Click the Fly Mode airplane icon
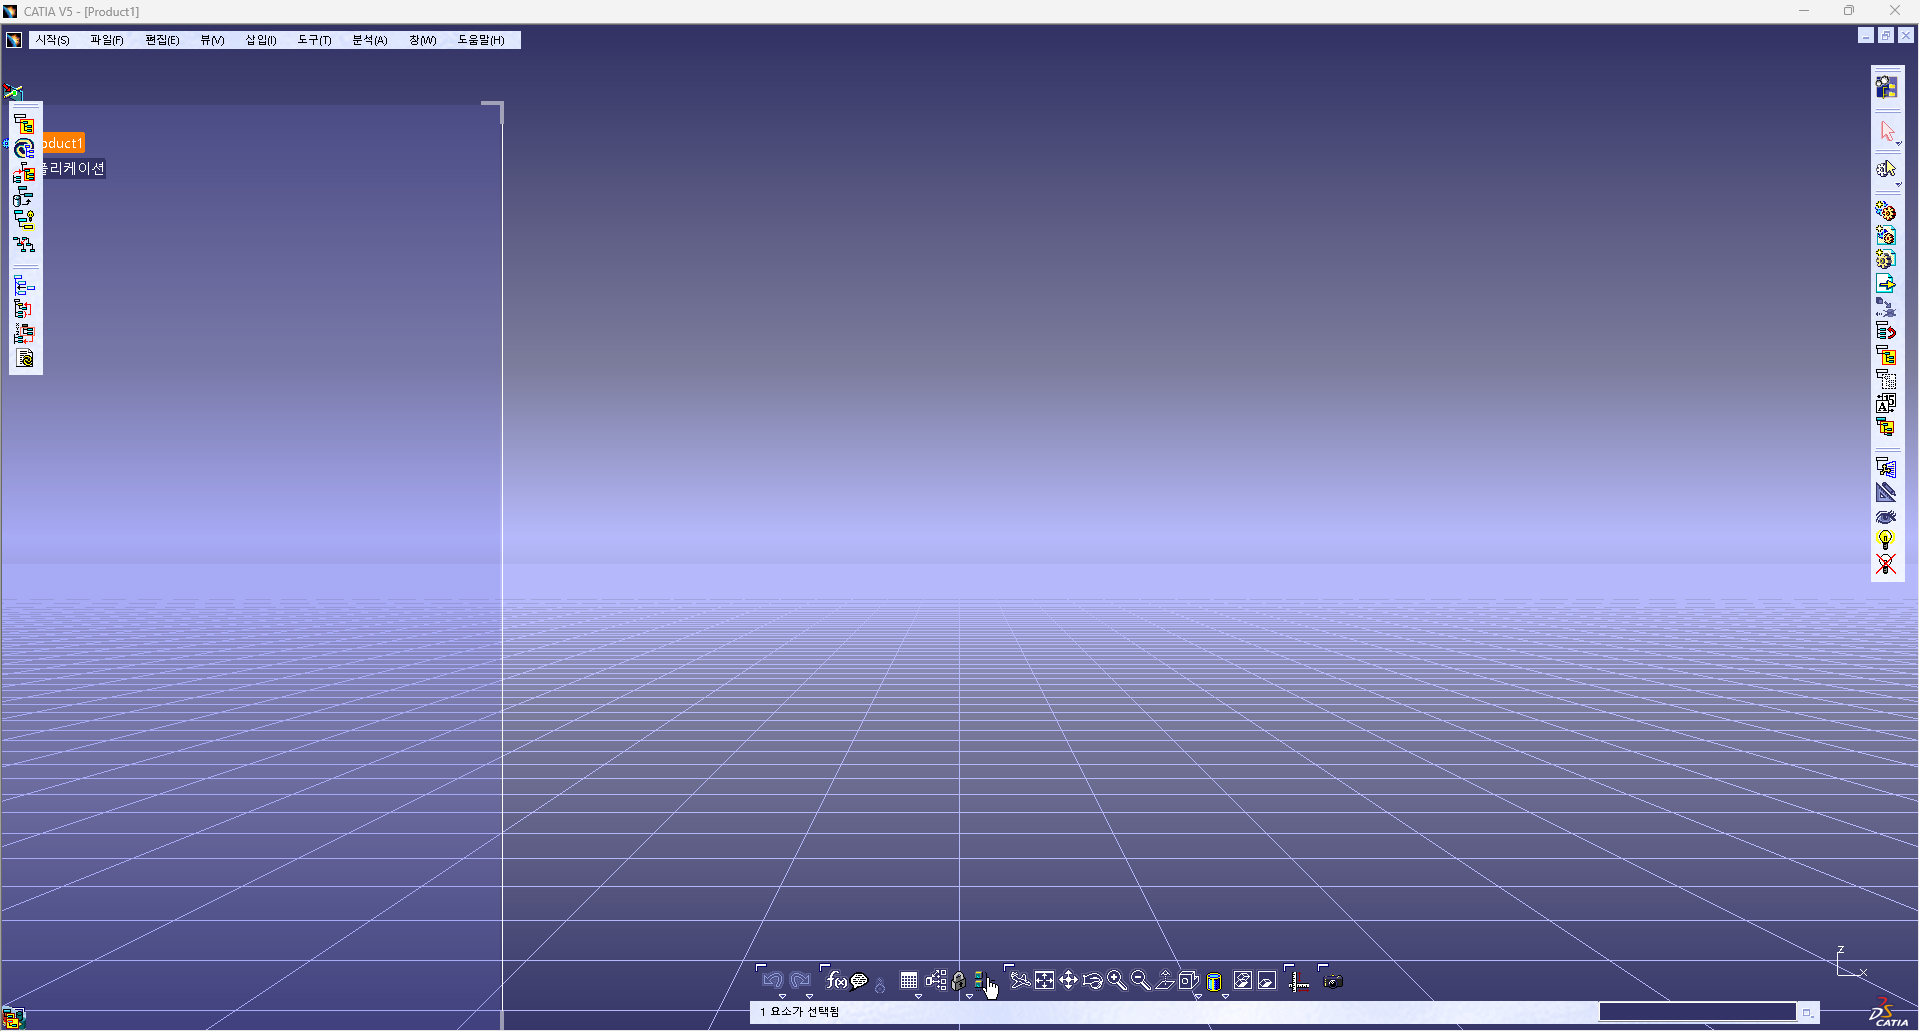This screenshot has width=1920, height=1032. [x=1020, y=981]
